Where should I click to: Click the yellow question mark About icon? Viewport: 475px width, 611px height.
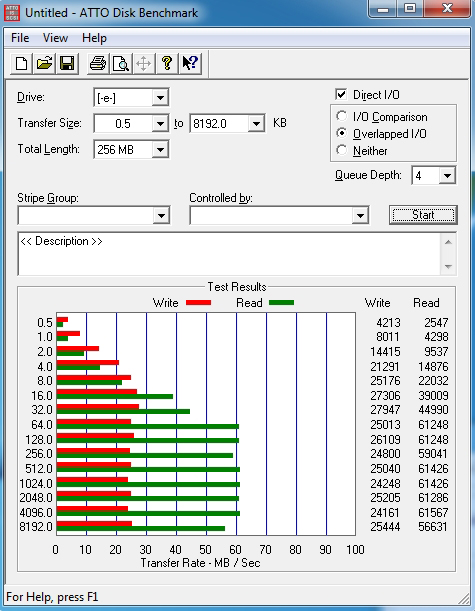pos(167,63)
